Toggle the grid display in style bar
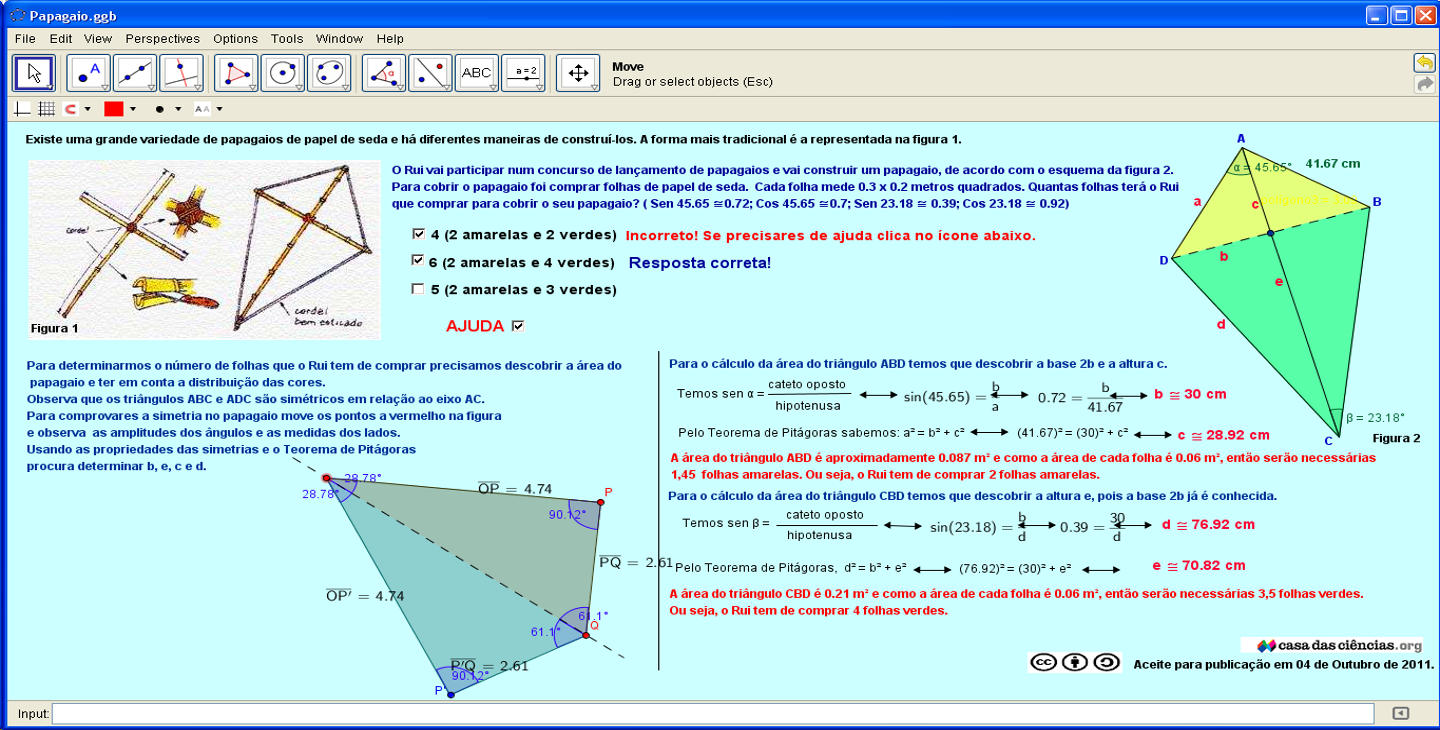This screenshot has height=730, width=1440. click(x=46, y=109)
